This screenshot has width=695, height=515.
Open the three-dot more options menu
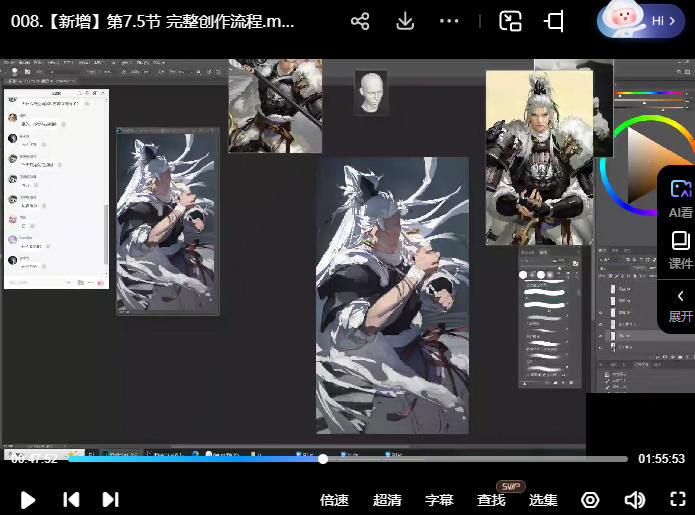tap(450, 21)
